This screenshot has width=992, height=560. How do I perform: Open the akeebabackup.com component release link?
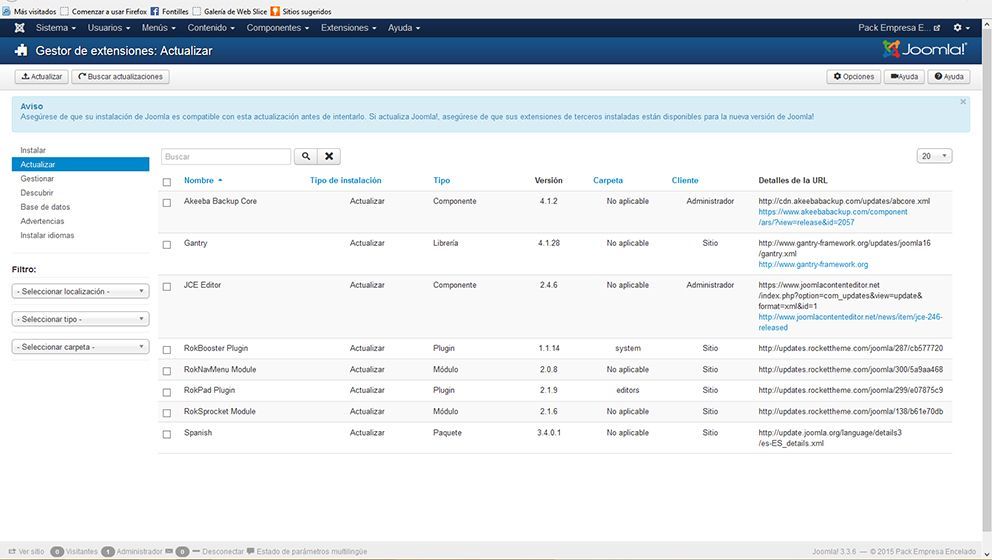click(x=833, y=217)
